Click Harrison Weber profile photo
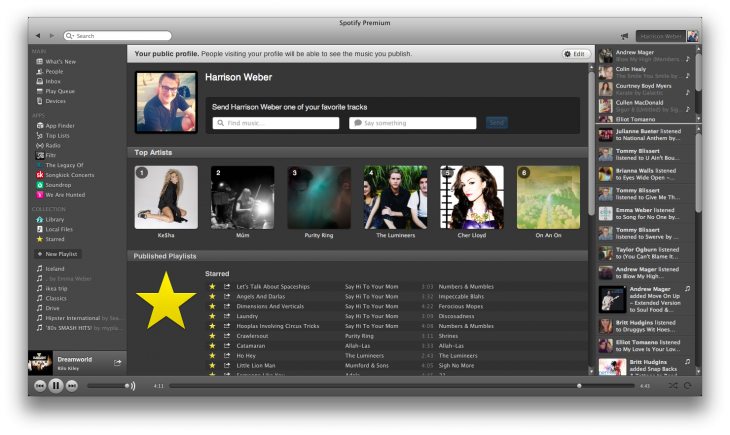The height and width of the screenshot is (435, 730). (166, 102)
